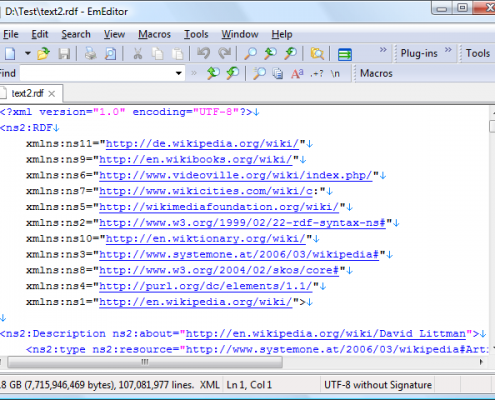
Task: Click the Paste clipboard icon
Action: (x=178, y=53)
